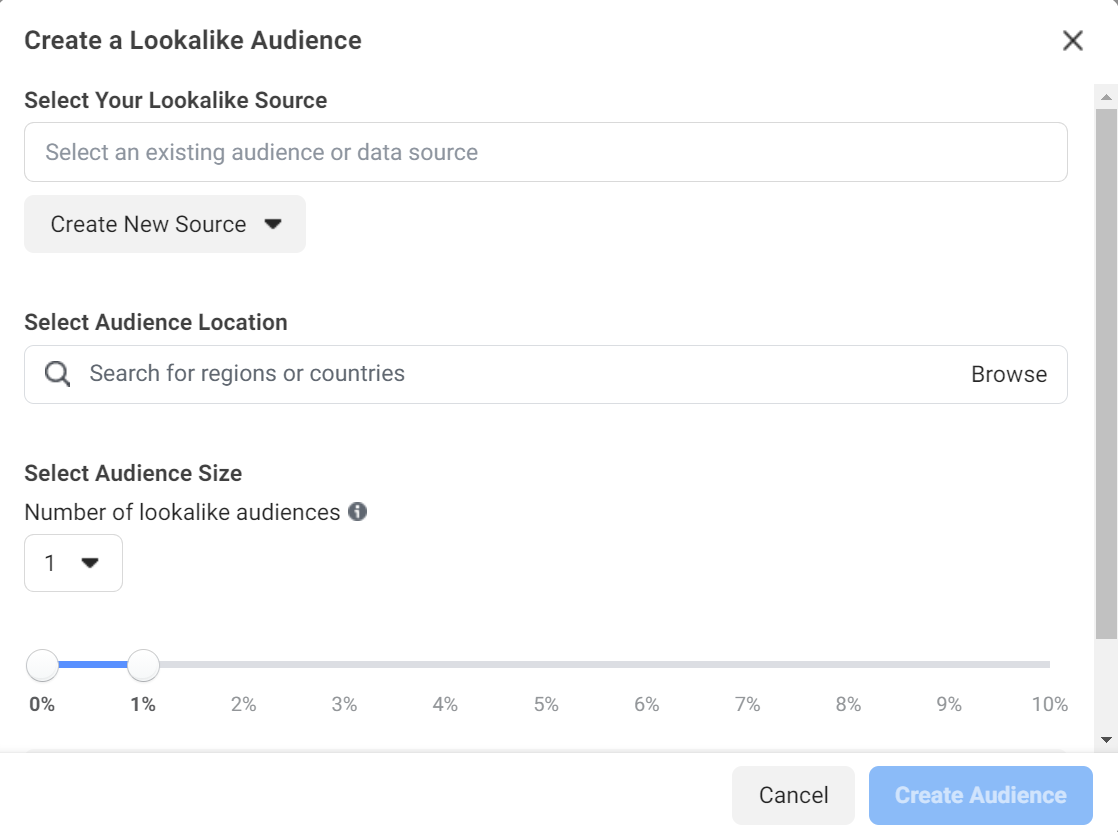Select the 0% slider handle
This screenshot has width=1118, height=832.
click(x=42, y=664)
